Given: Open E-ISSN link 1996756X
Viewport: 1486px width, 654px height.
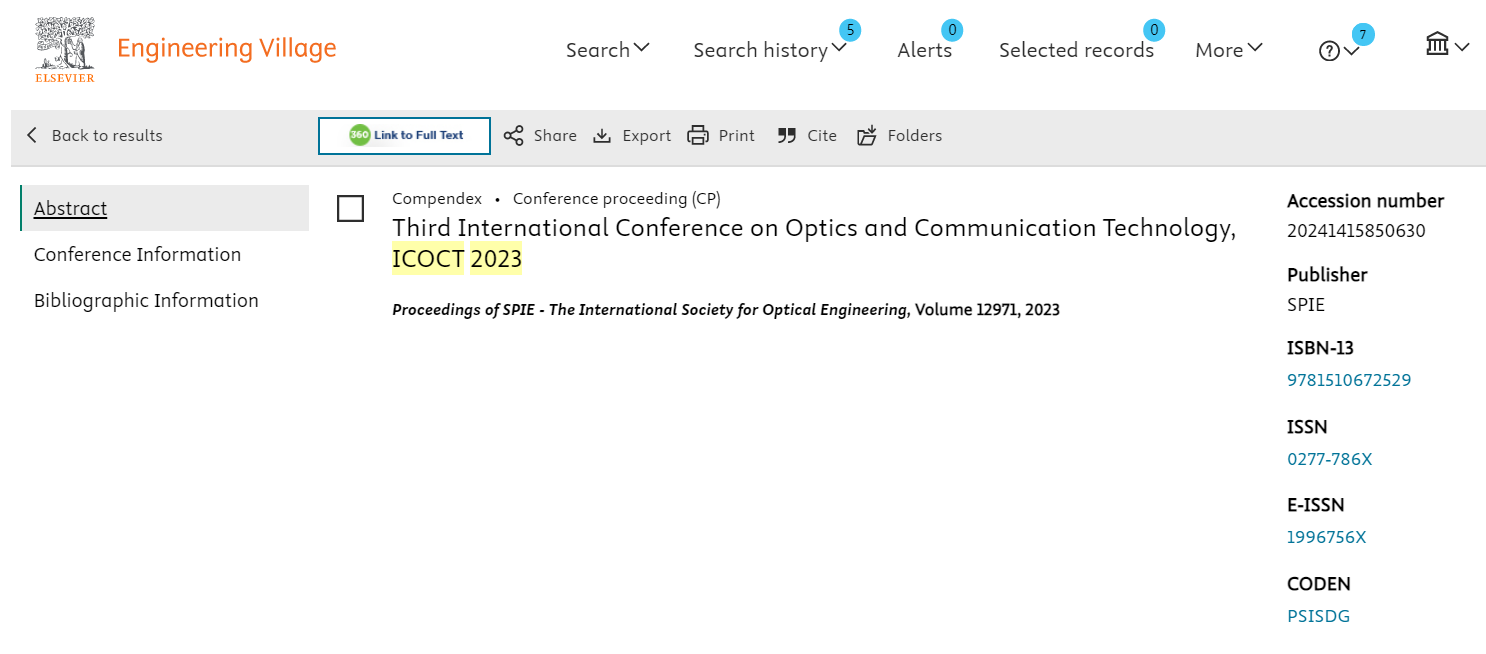Looking at the screenshot, I should (1326, 537).
